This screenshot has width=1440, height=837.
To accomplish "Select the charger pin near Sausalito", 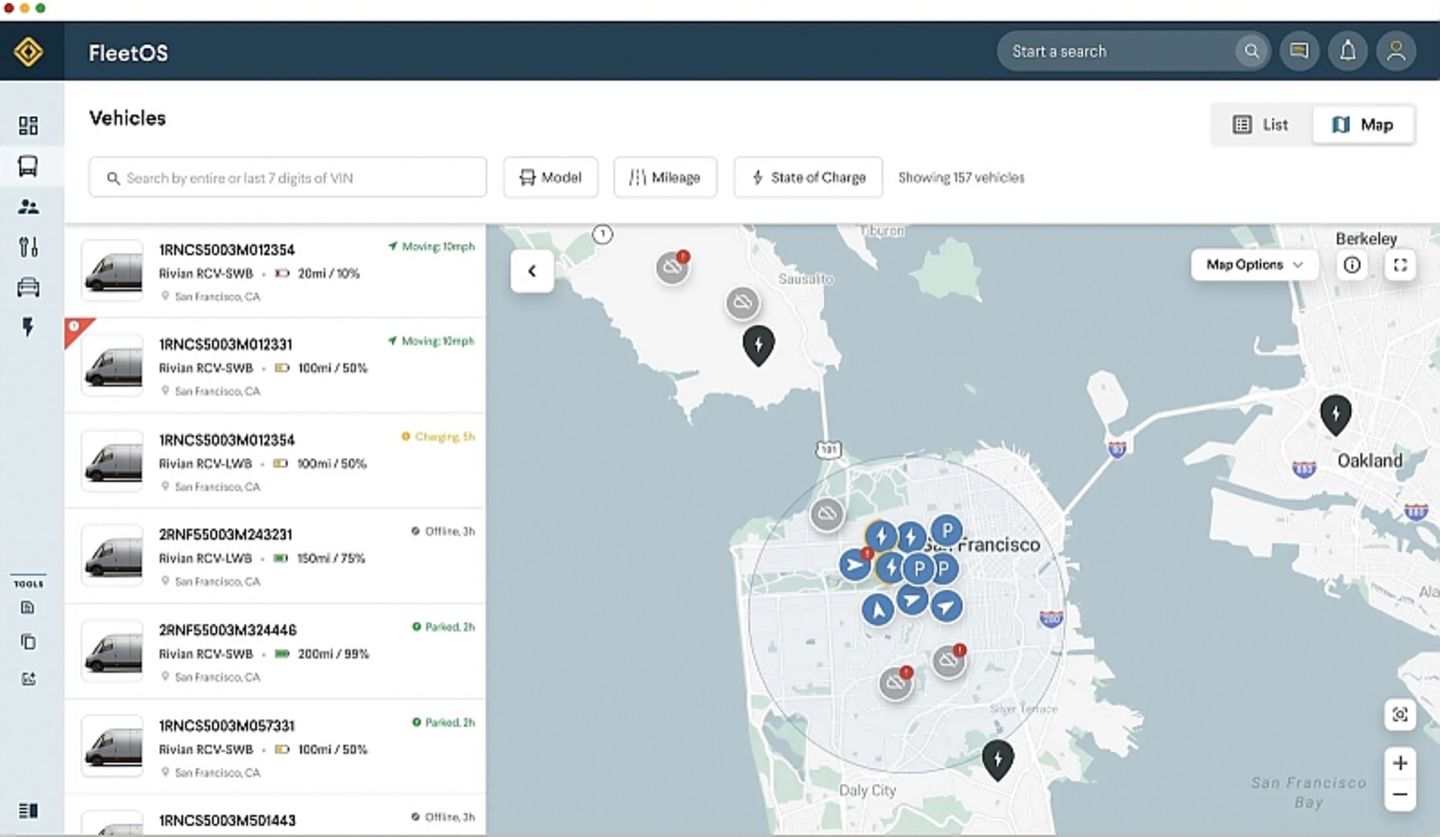I will [x=758, y=346].
